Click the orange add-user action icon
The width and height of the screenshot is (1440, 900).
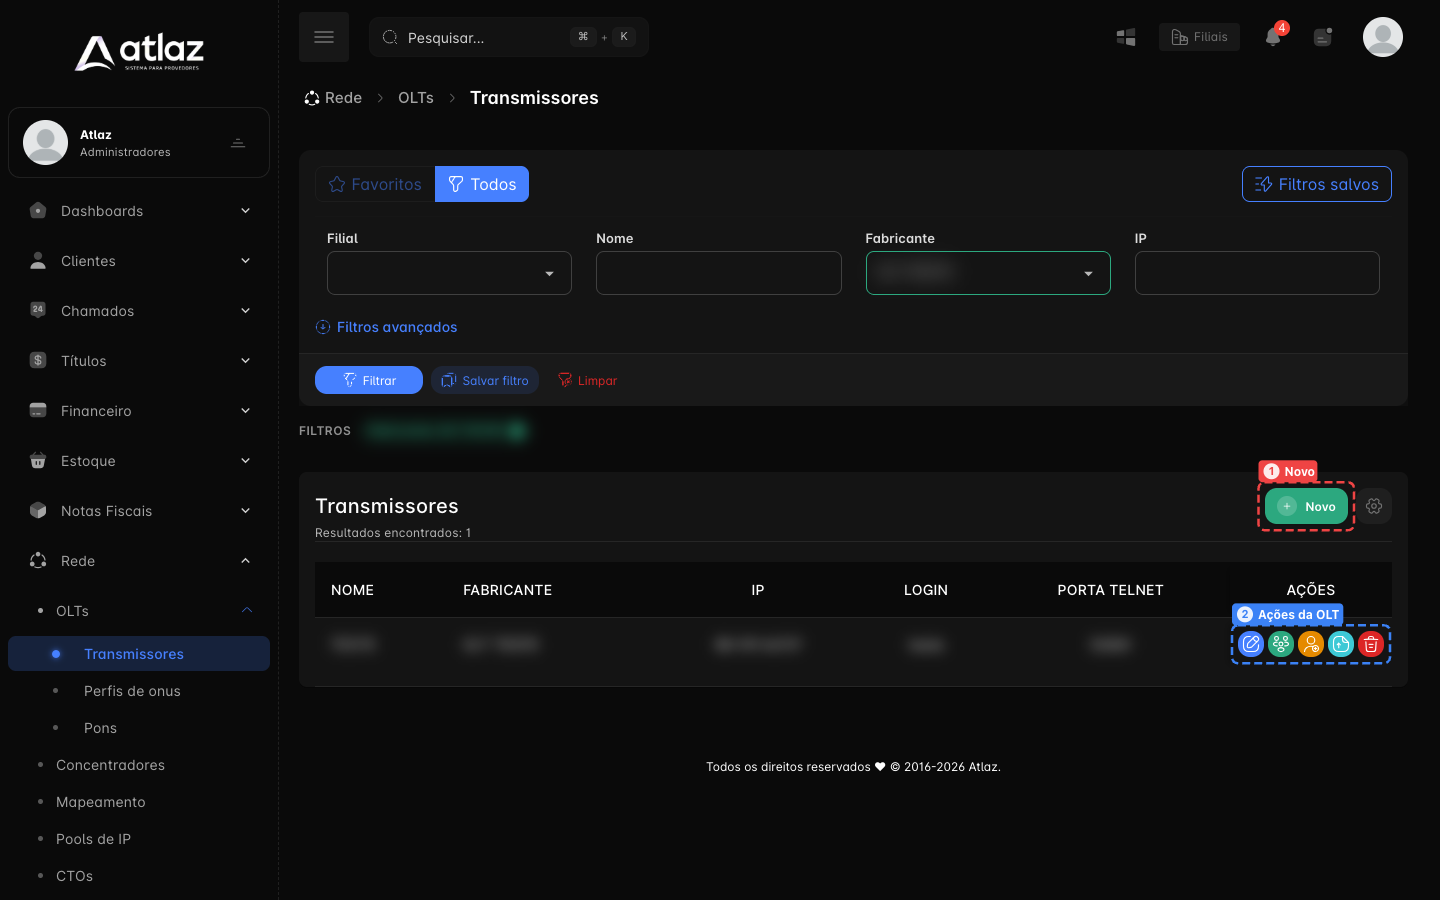click(1311, 644)
